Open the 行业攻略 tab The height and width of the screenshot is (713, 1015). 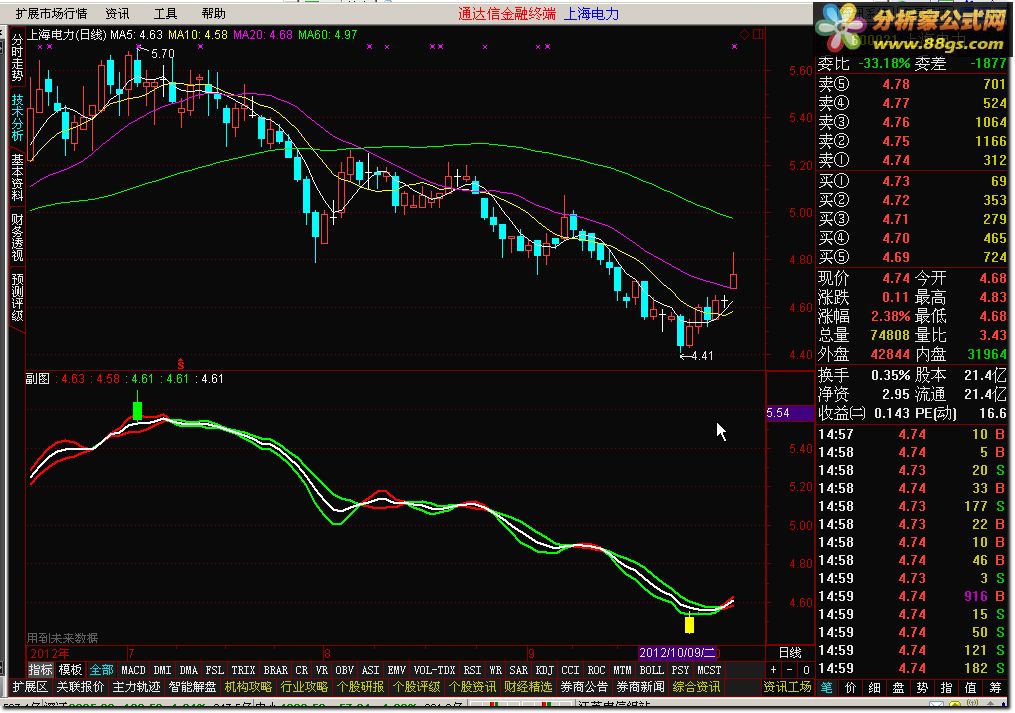tap(304, 687)
